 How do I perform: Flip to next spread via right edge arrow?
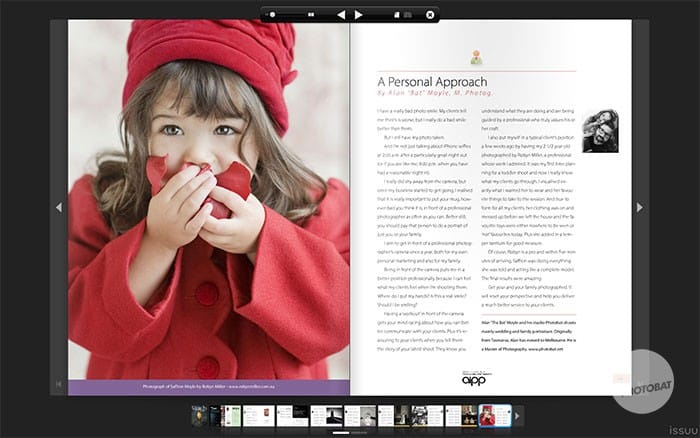[640, 207]
